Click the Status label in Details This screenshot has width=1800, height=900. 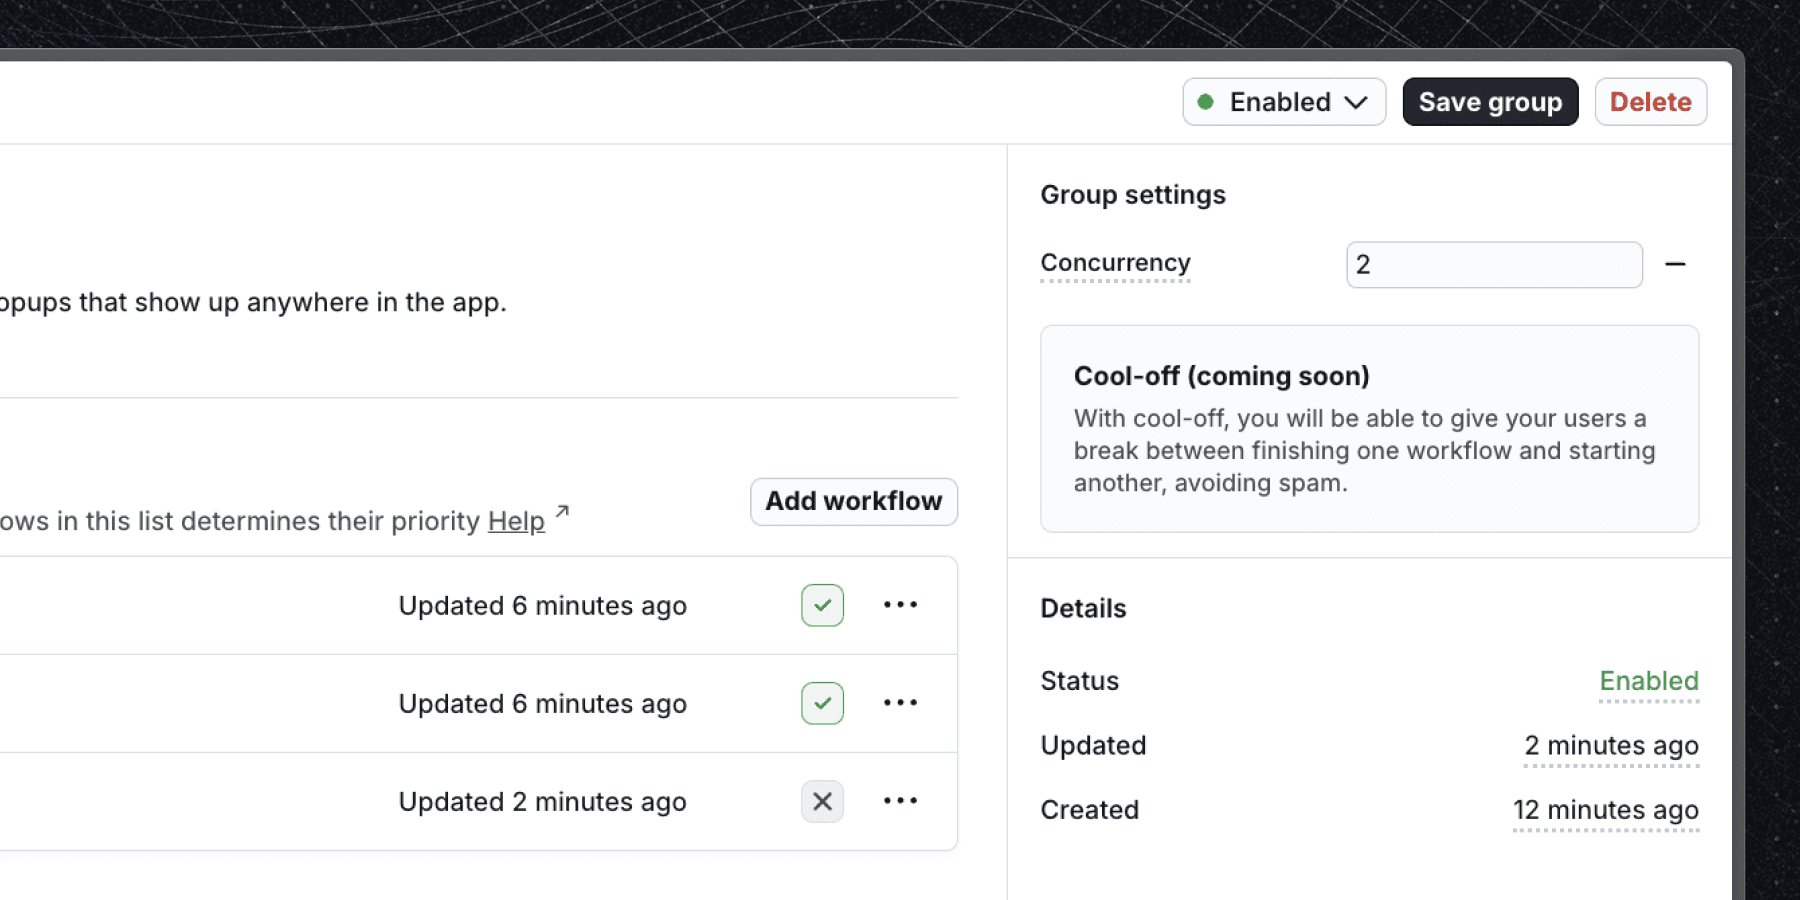coord(1079,681)
